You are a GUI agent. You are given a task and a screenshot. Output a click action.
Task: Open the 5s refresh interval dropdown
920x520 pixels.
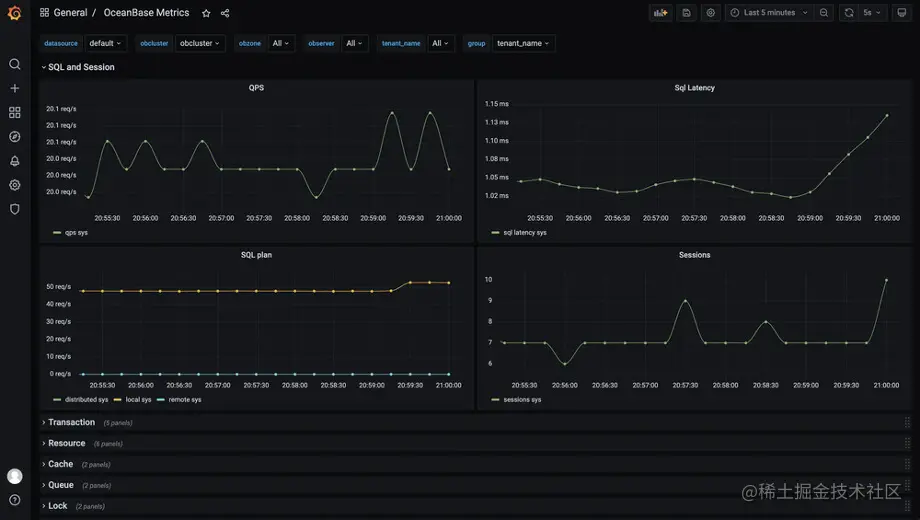coord(872,12)
